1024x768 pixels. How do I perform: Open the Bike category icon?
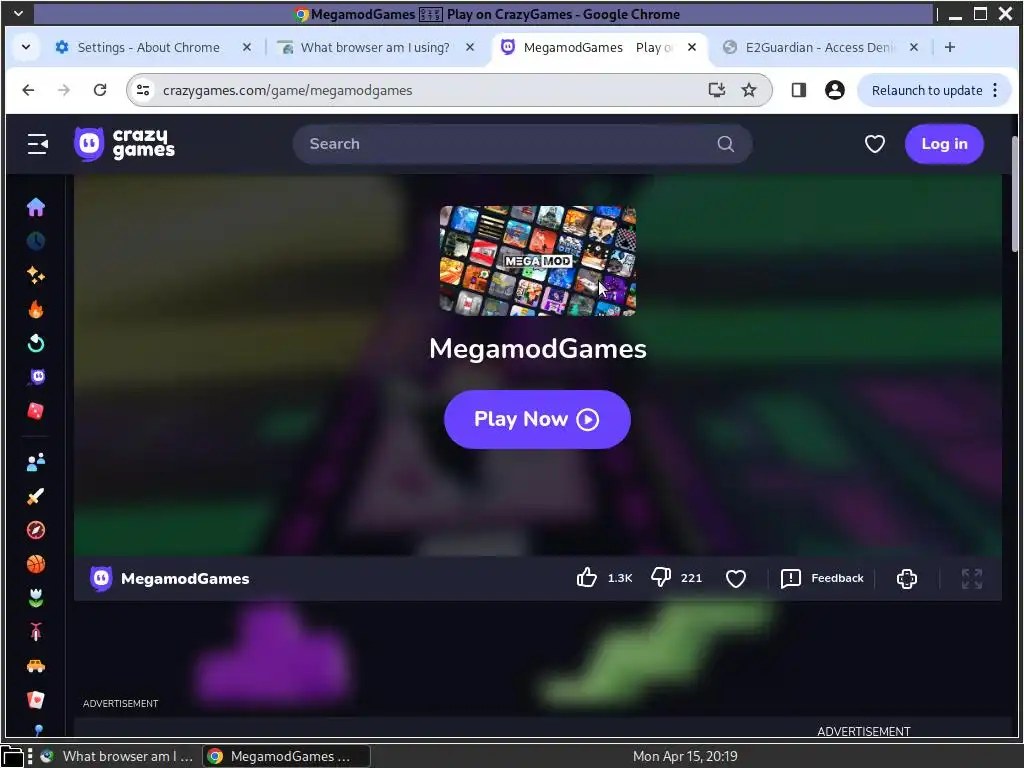(x=36, y=632)
